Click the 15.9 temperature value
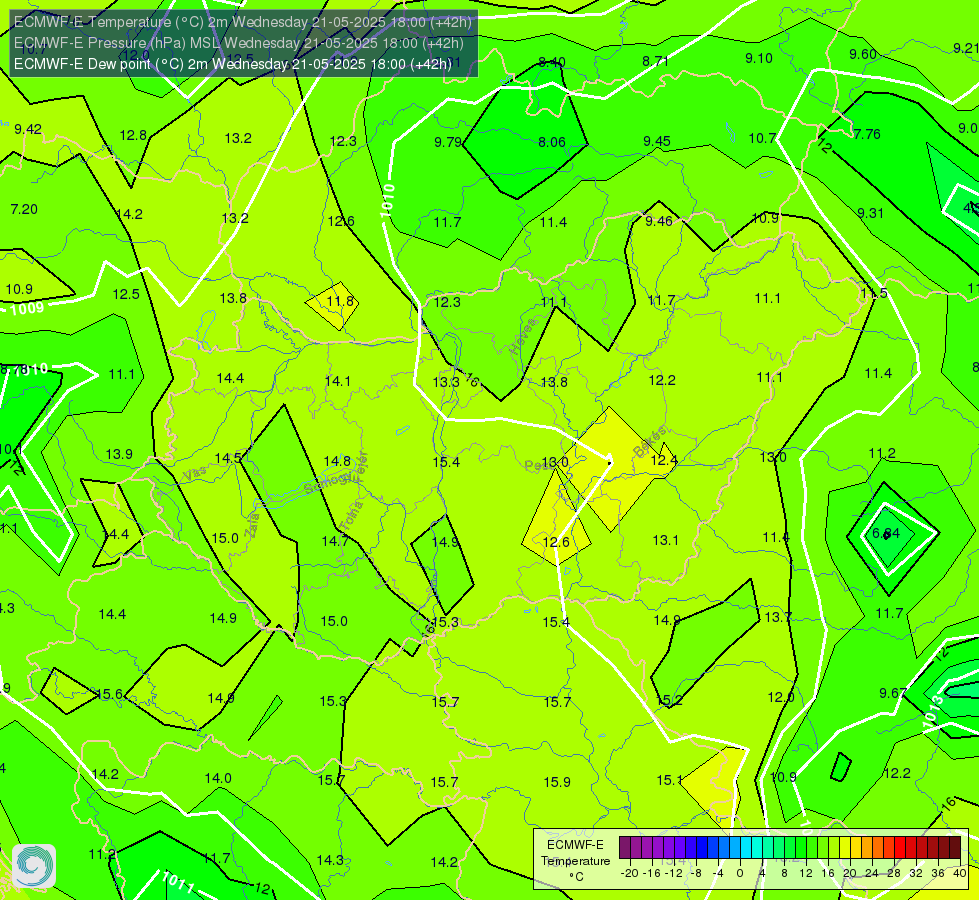The height and width of the screenshot is (900, 979). tap(557, 781)
